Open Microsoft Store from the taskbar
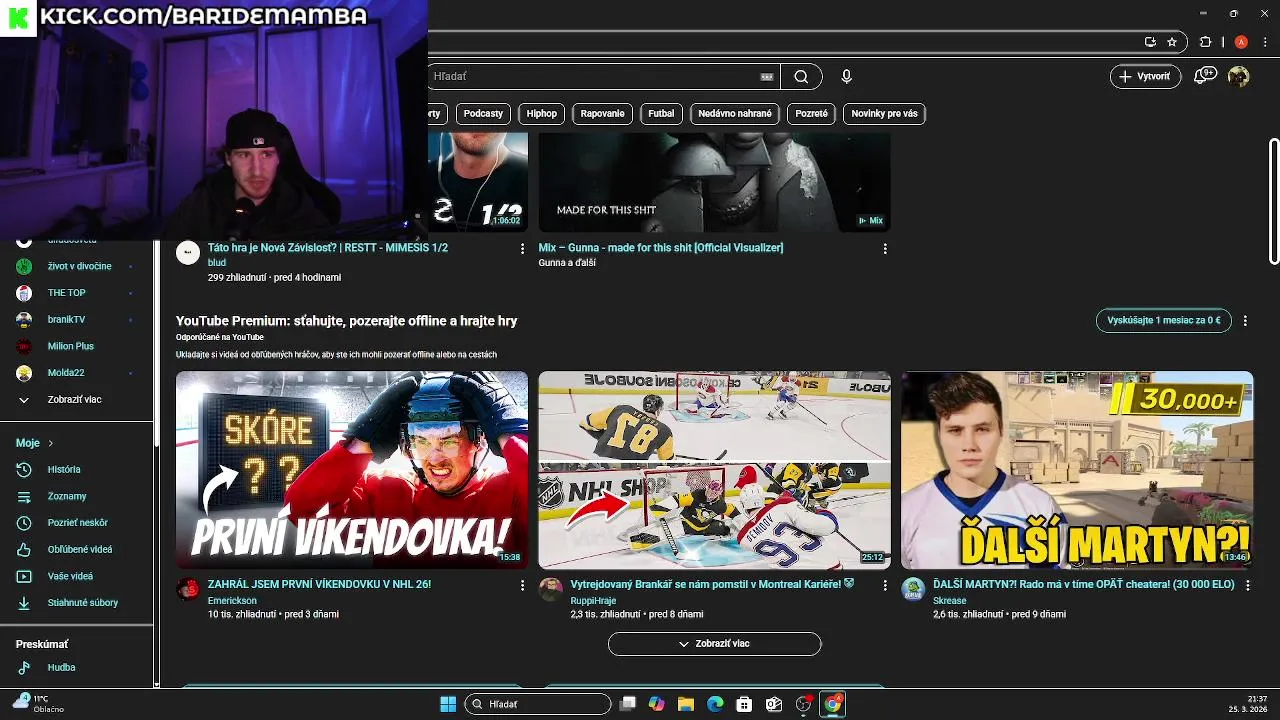This screenshot has height=720, width=1280. point(744,704)
